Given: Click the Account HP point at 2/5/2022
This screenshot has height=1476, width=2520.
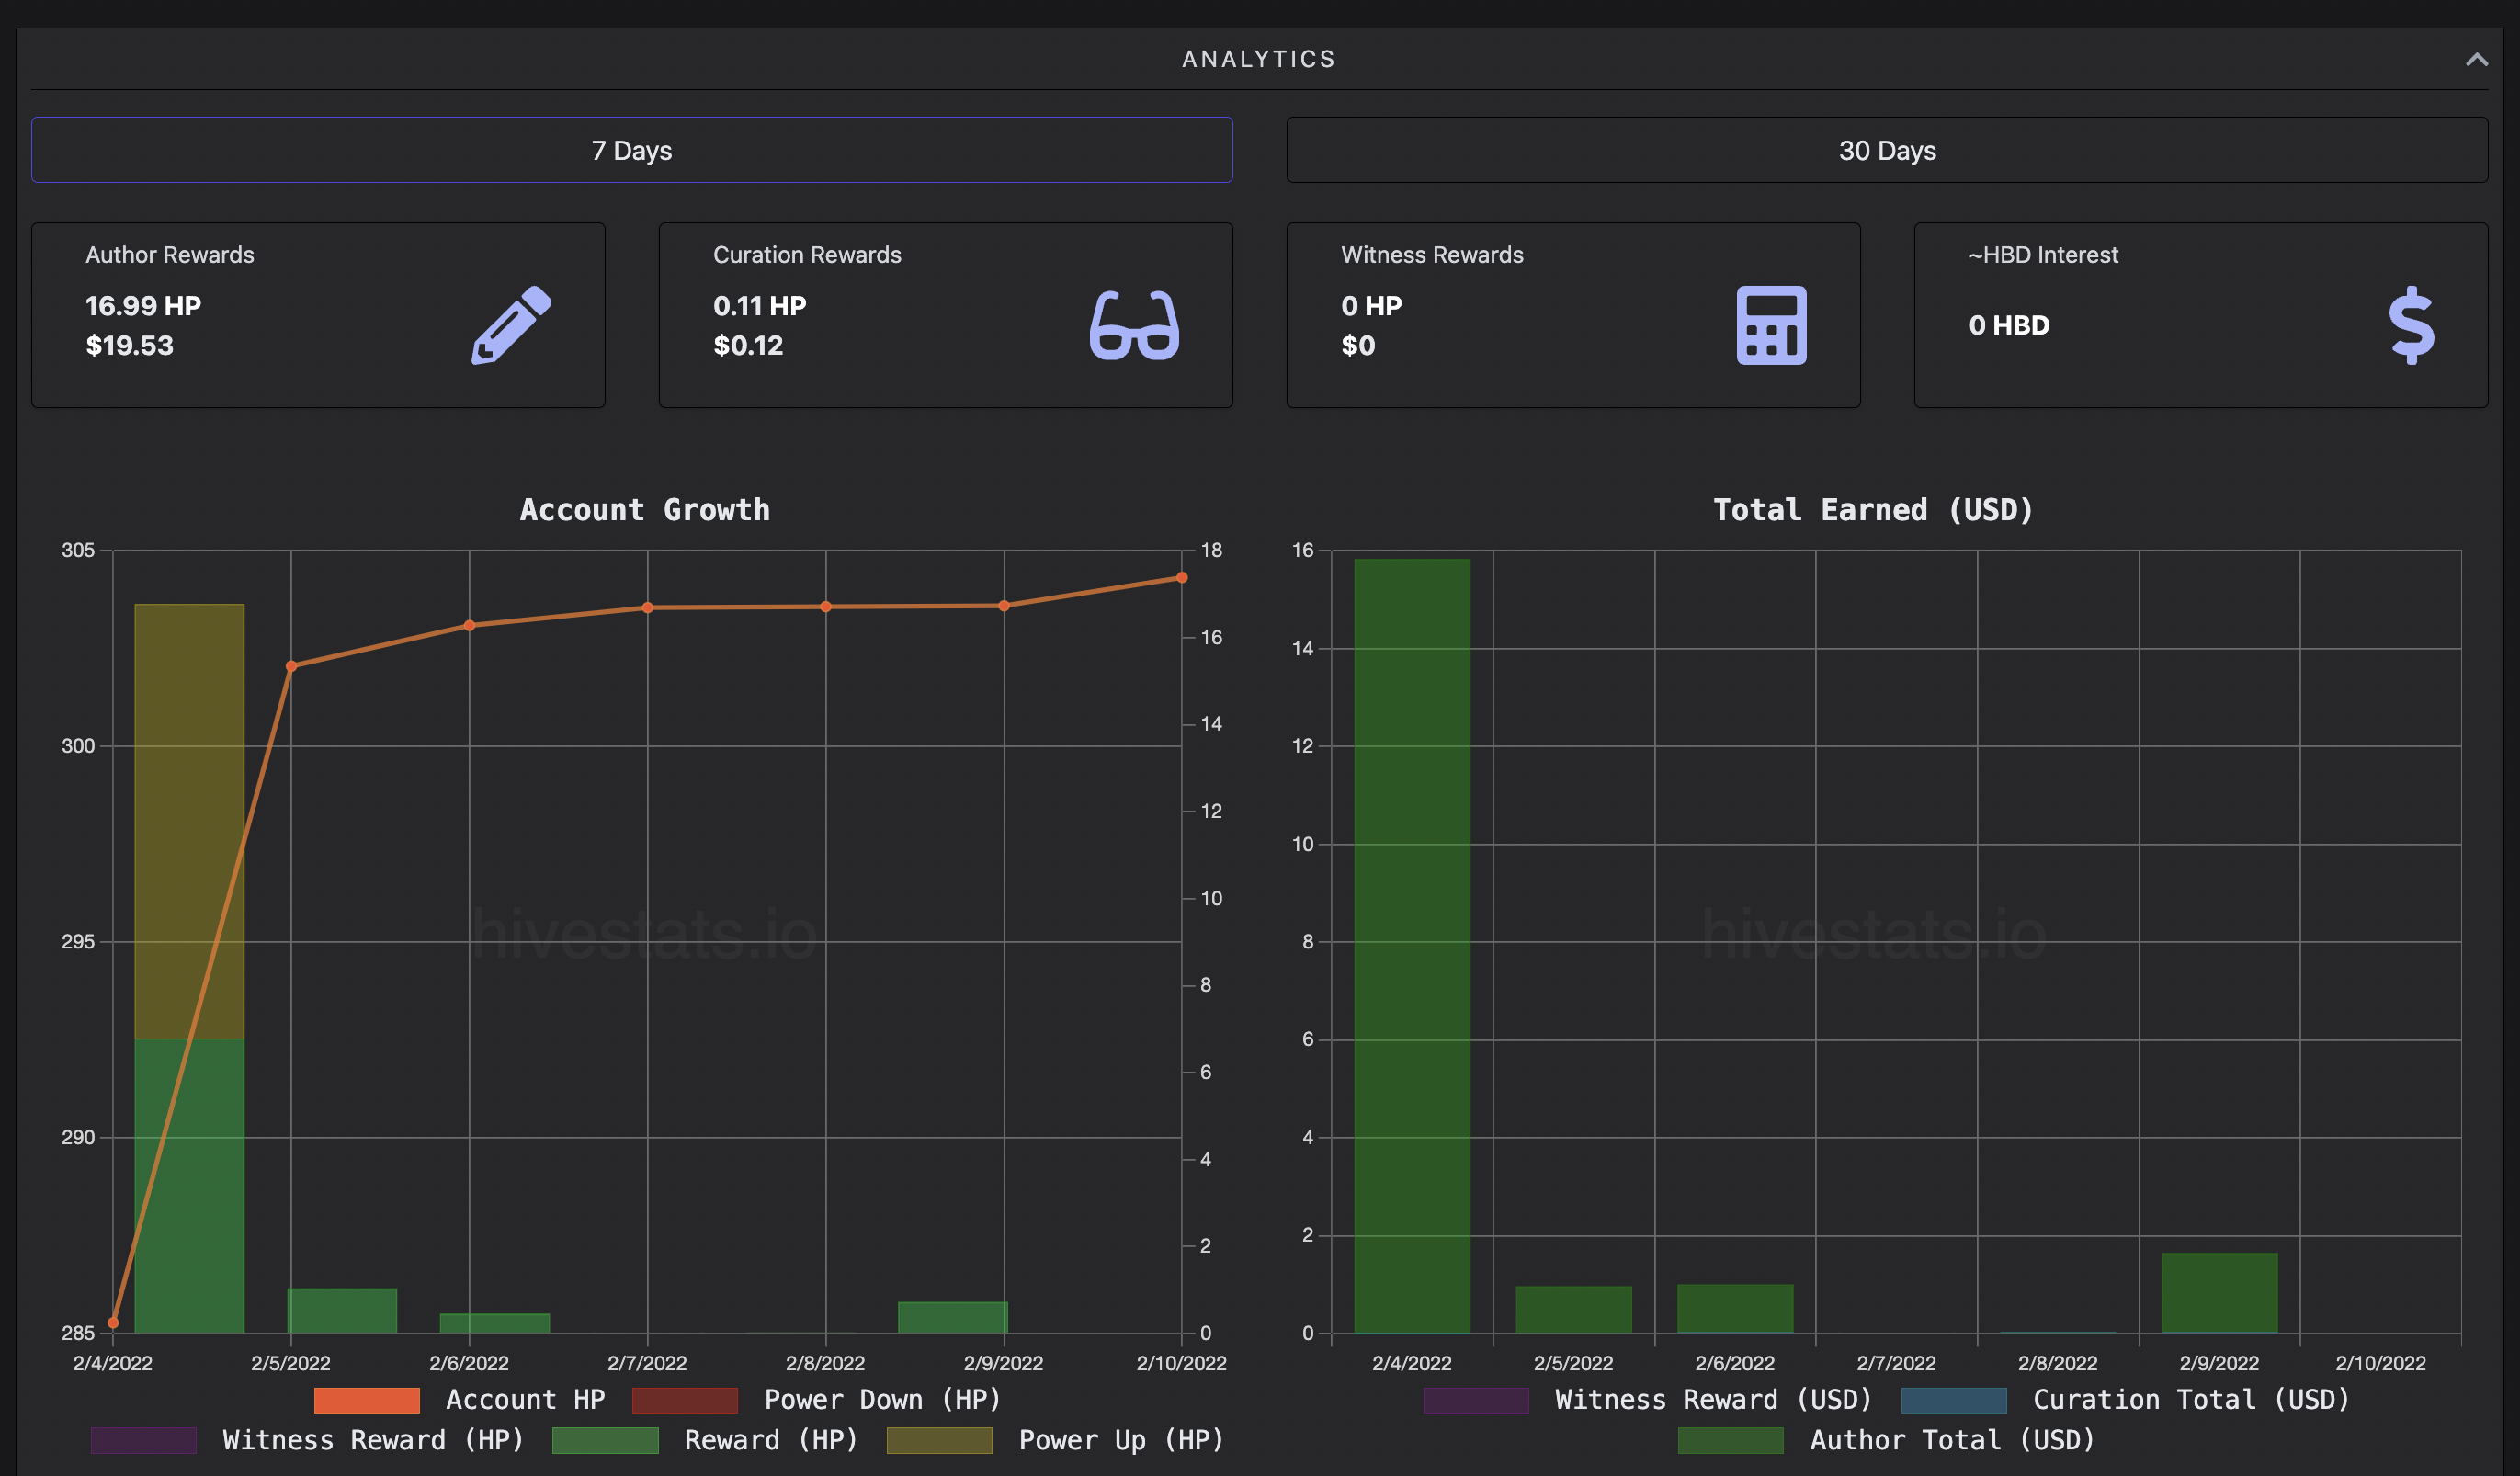Looking at the screenshot, I should tap(291, 665).
